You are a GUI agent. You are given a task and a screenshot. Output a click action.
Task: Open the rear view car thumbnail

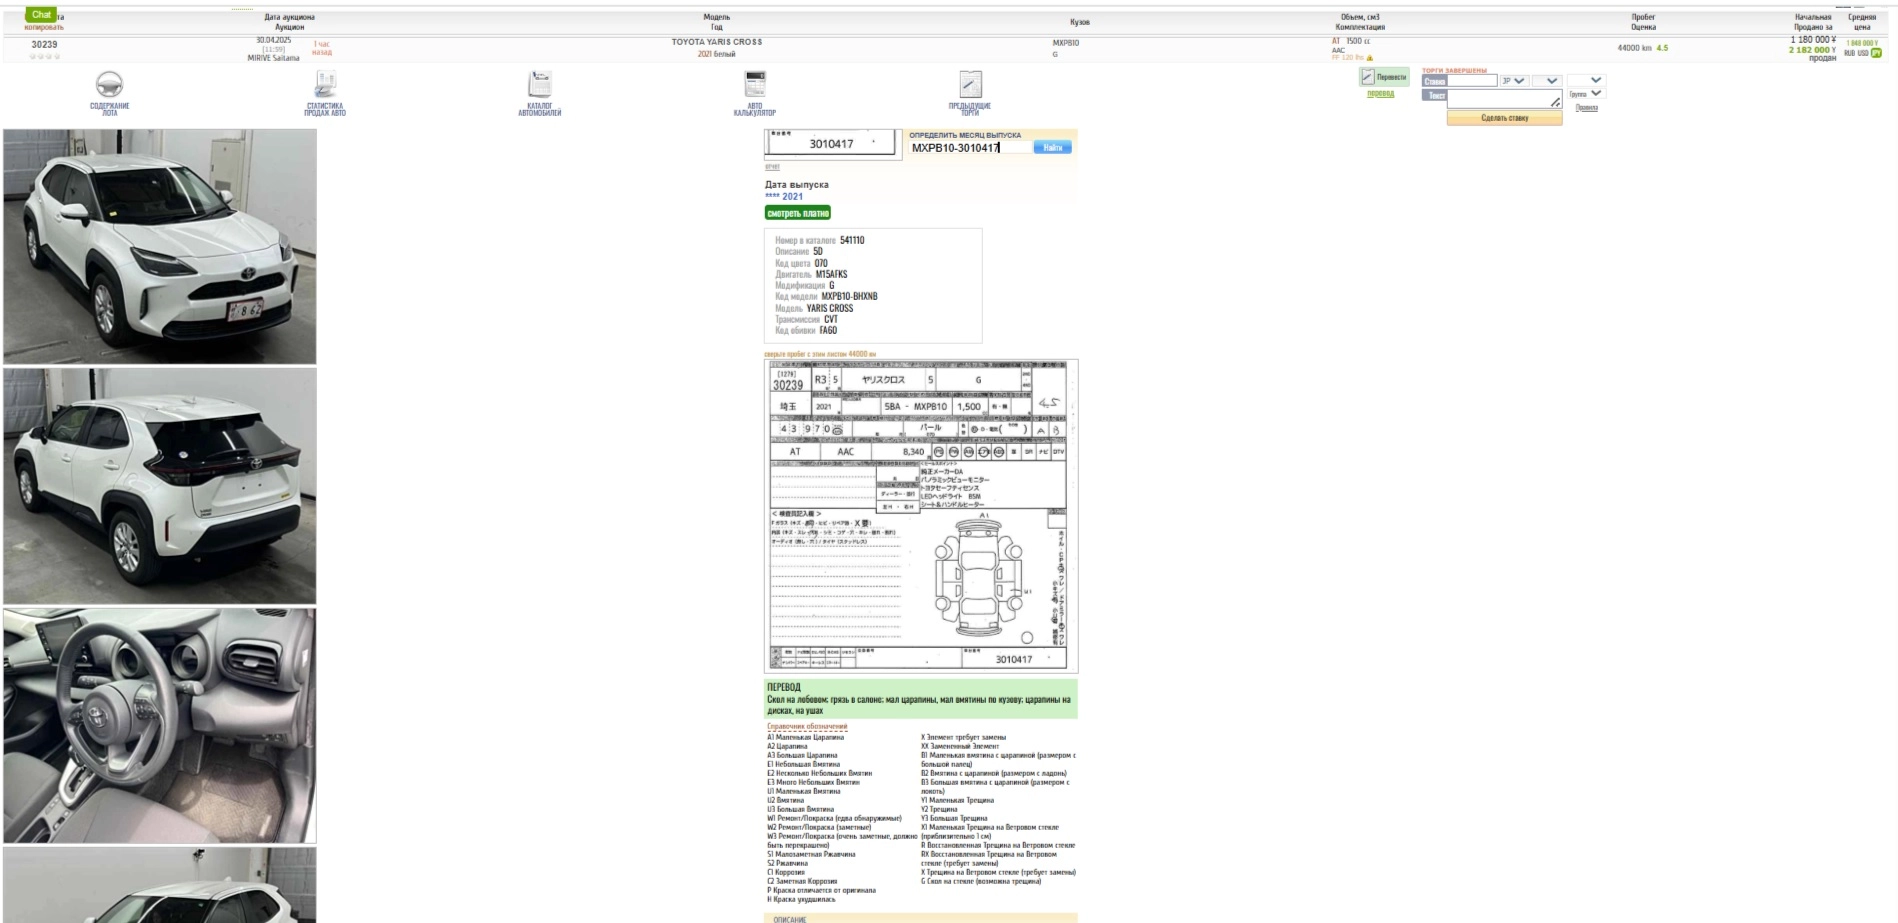pos(160,486)
